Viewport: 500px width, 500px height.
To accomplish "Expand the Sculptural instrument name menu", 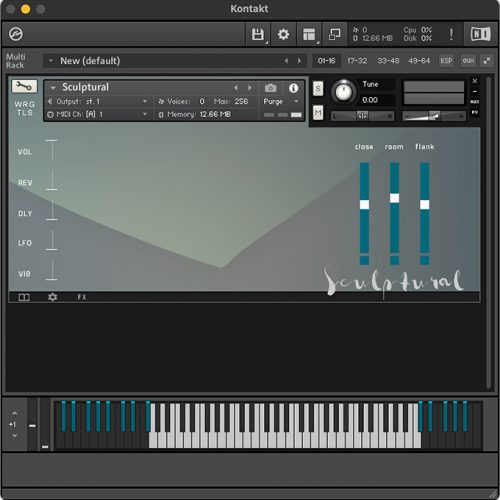I will [53, 88].
